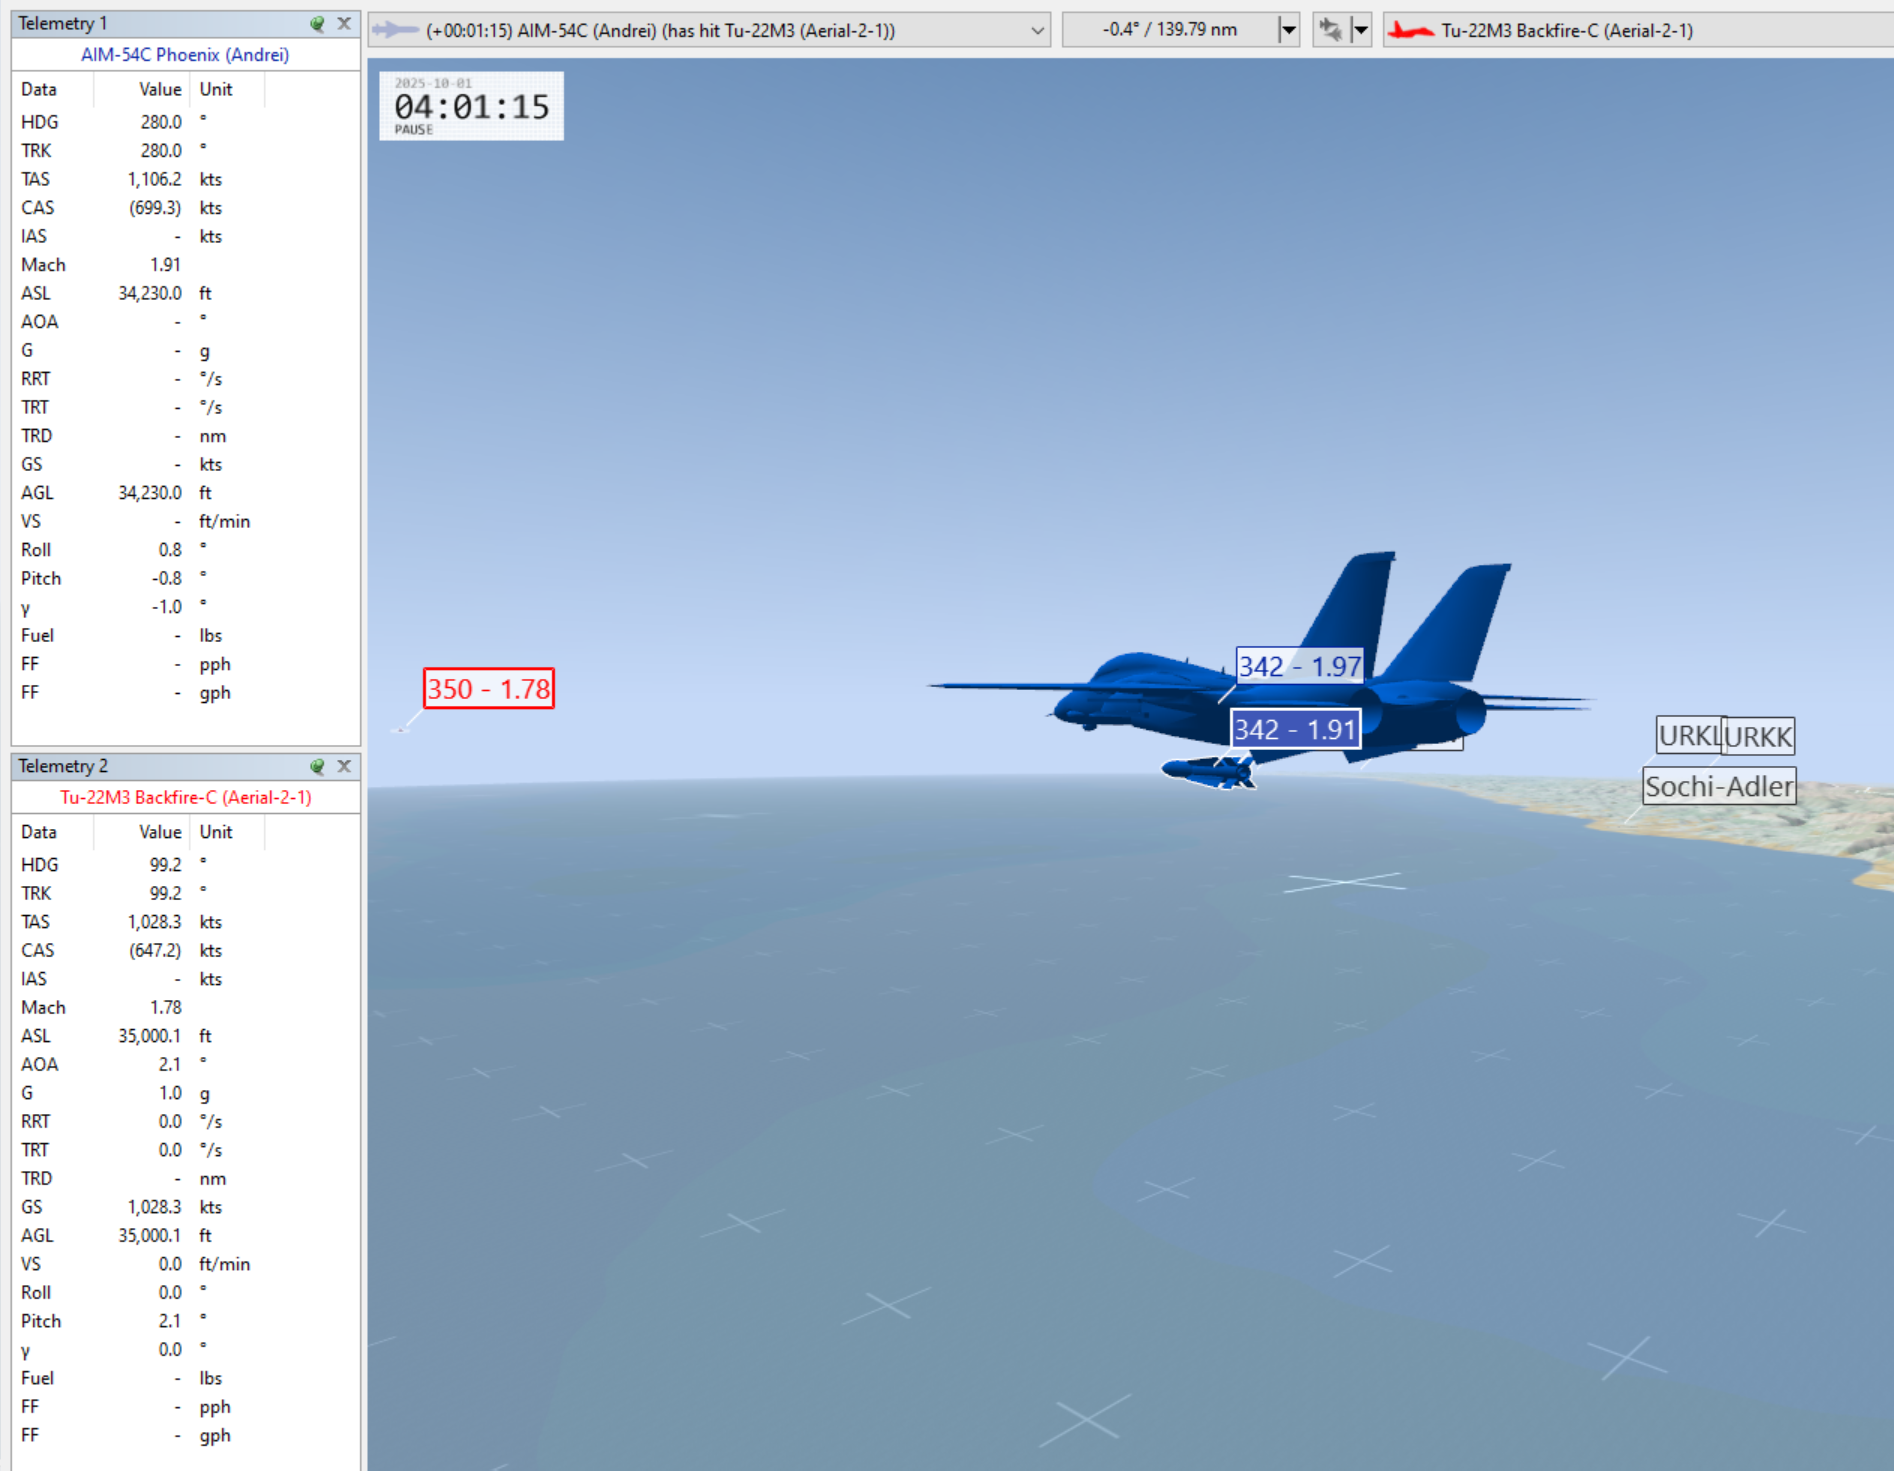Click the 04:01:15 clock overlay
This screenshot has height=1471, width=1894.
(471, 106)
